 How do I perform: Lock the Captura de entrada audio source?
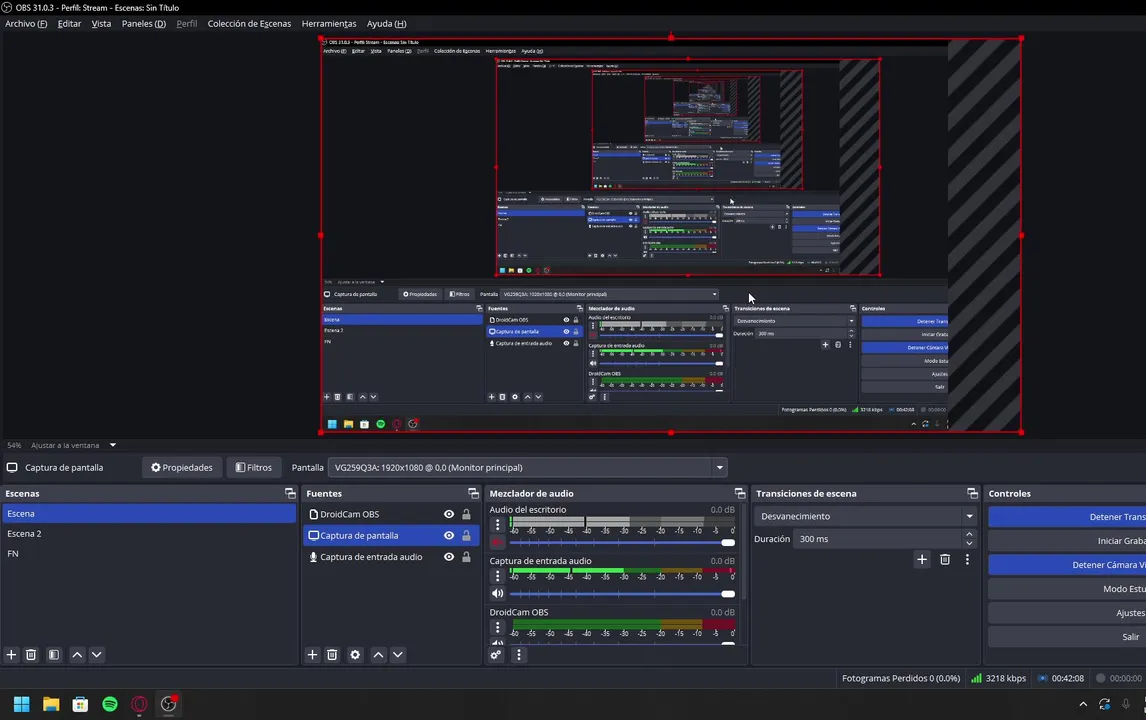466,557
